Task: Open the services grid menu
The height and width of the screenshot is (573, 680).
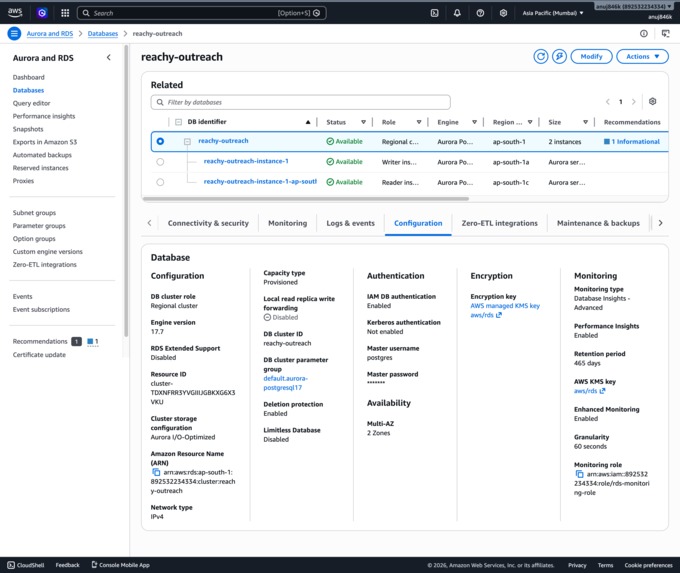Action: coord(65,13)
